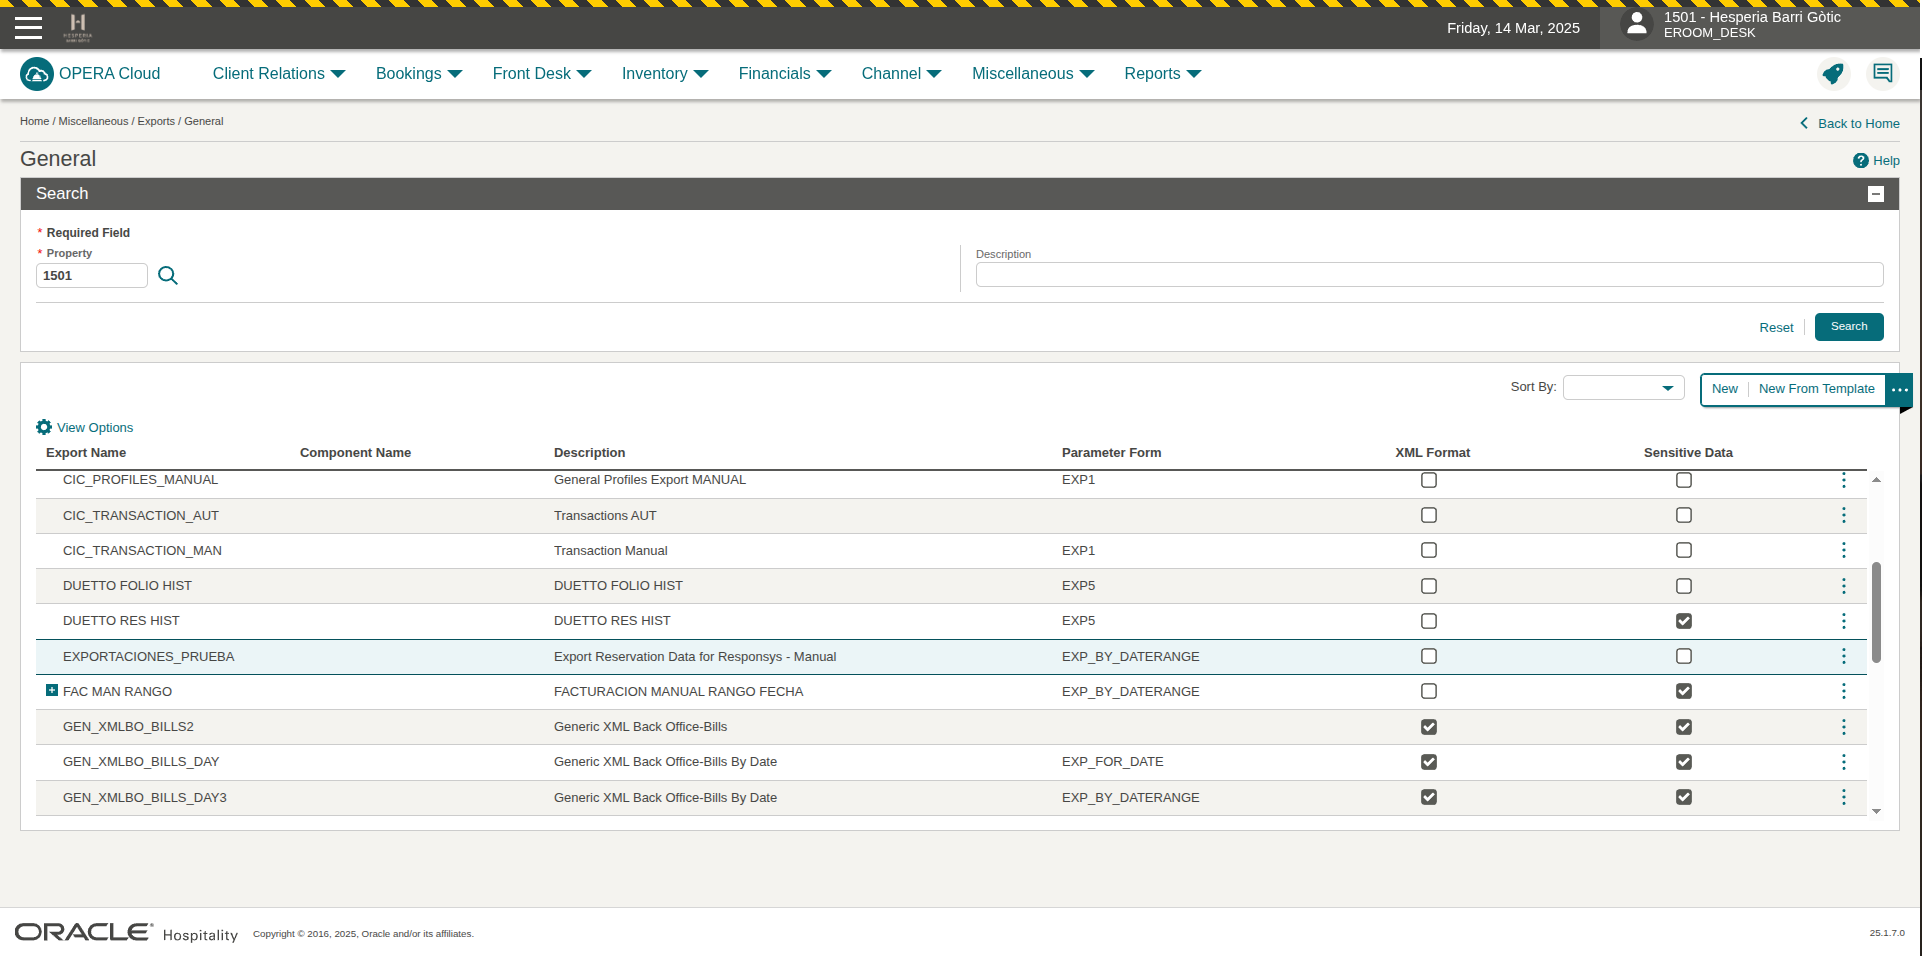
Task: Expand the Financials menu
Action: point(784,74)
